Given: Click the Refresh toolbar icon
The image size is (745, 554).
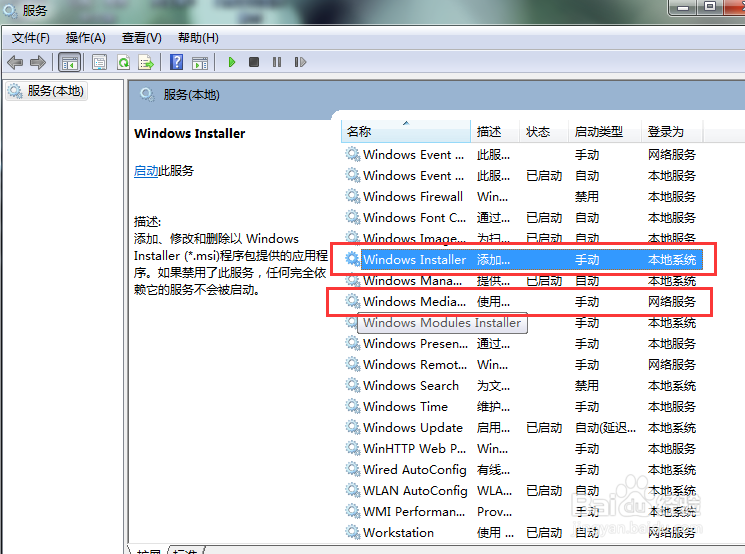Looking at the screenshot, I should coord(124,62).
